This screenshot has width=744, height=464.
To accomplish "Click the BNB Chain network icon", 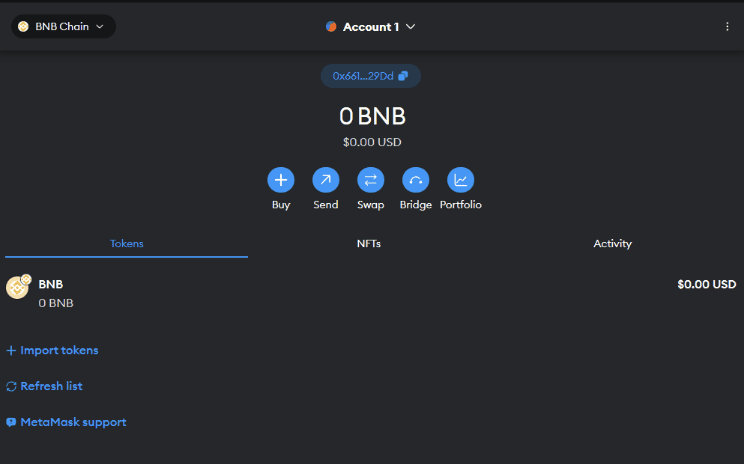I will (23, 27).
